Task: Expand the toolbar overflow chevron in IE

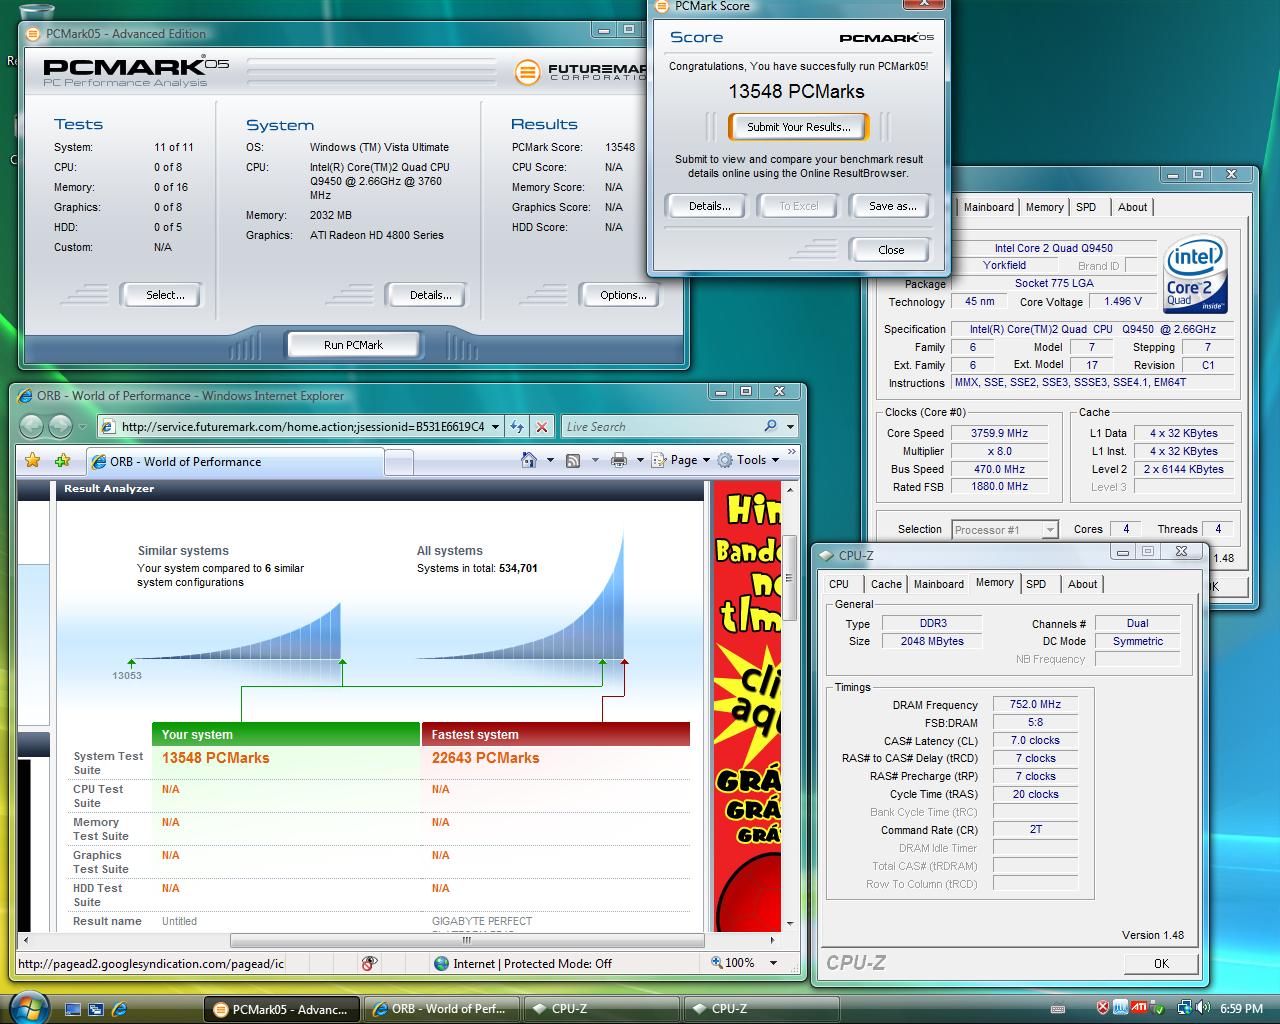Action: [791, 453]
